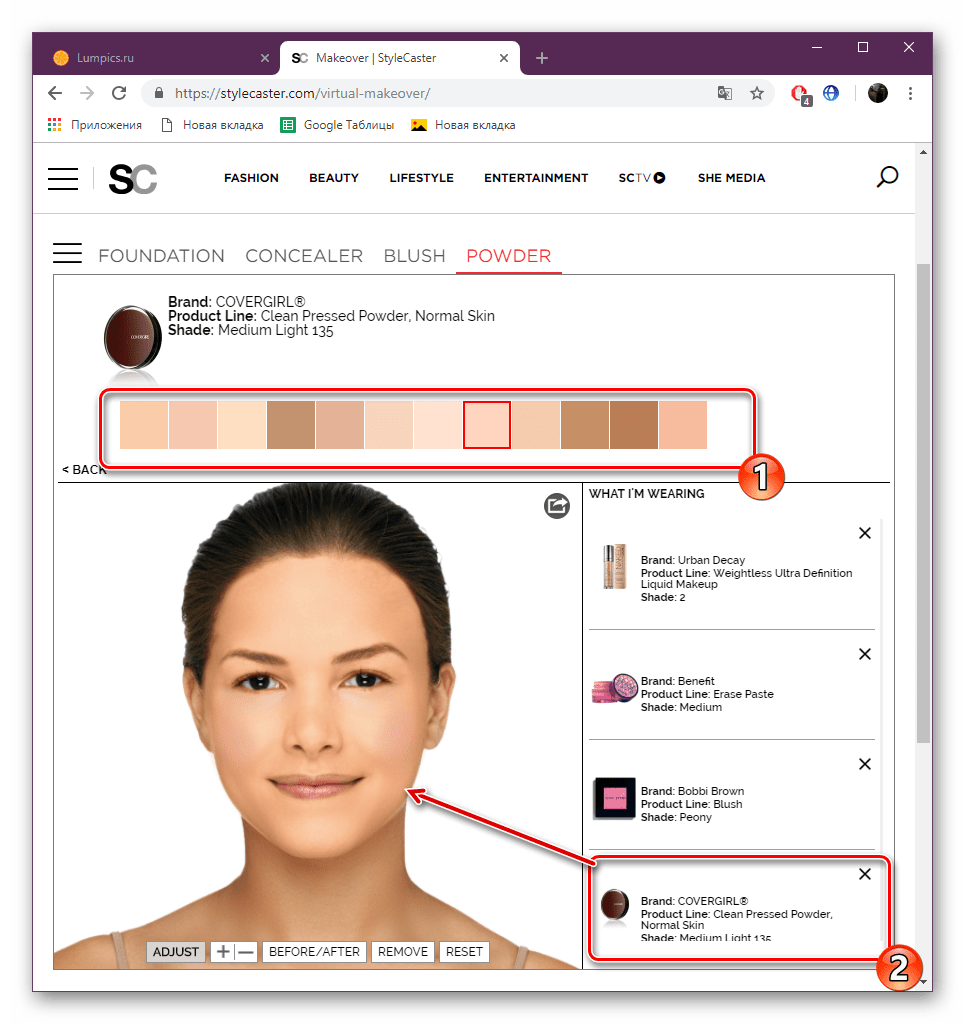Close the Lumpics.ru tab
The width and height of the screenshot is (965, 1024).
click(x=264, y=58)
